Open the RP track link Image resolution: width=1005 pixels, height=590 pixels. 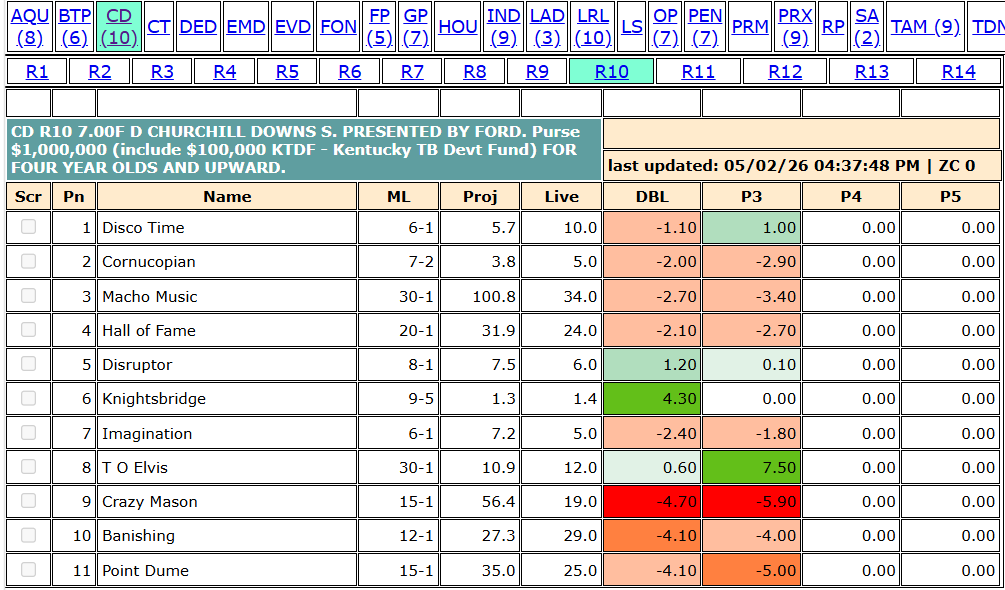[833, 26]
